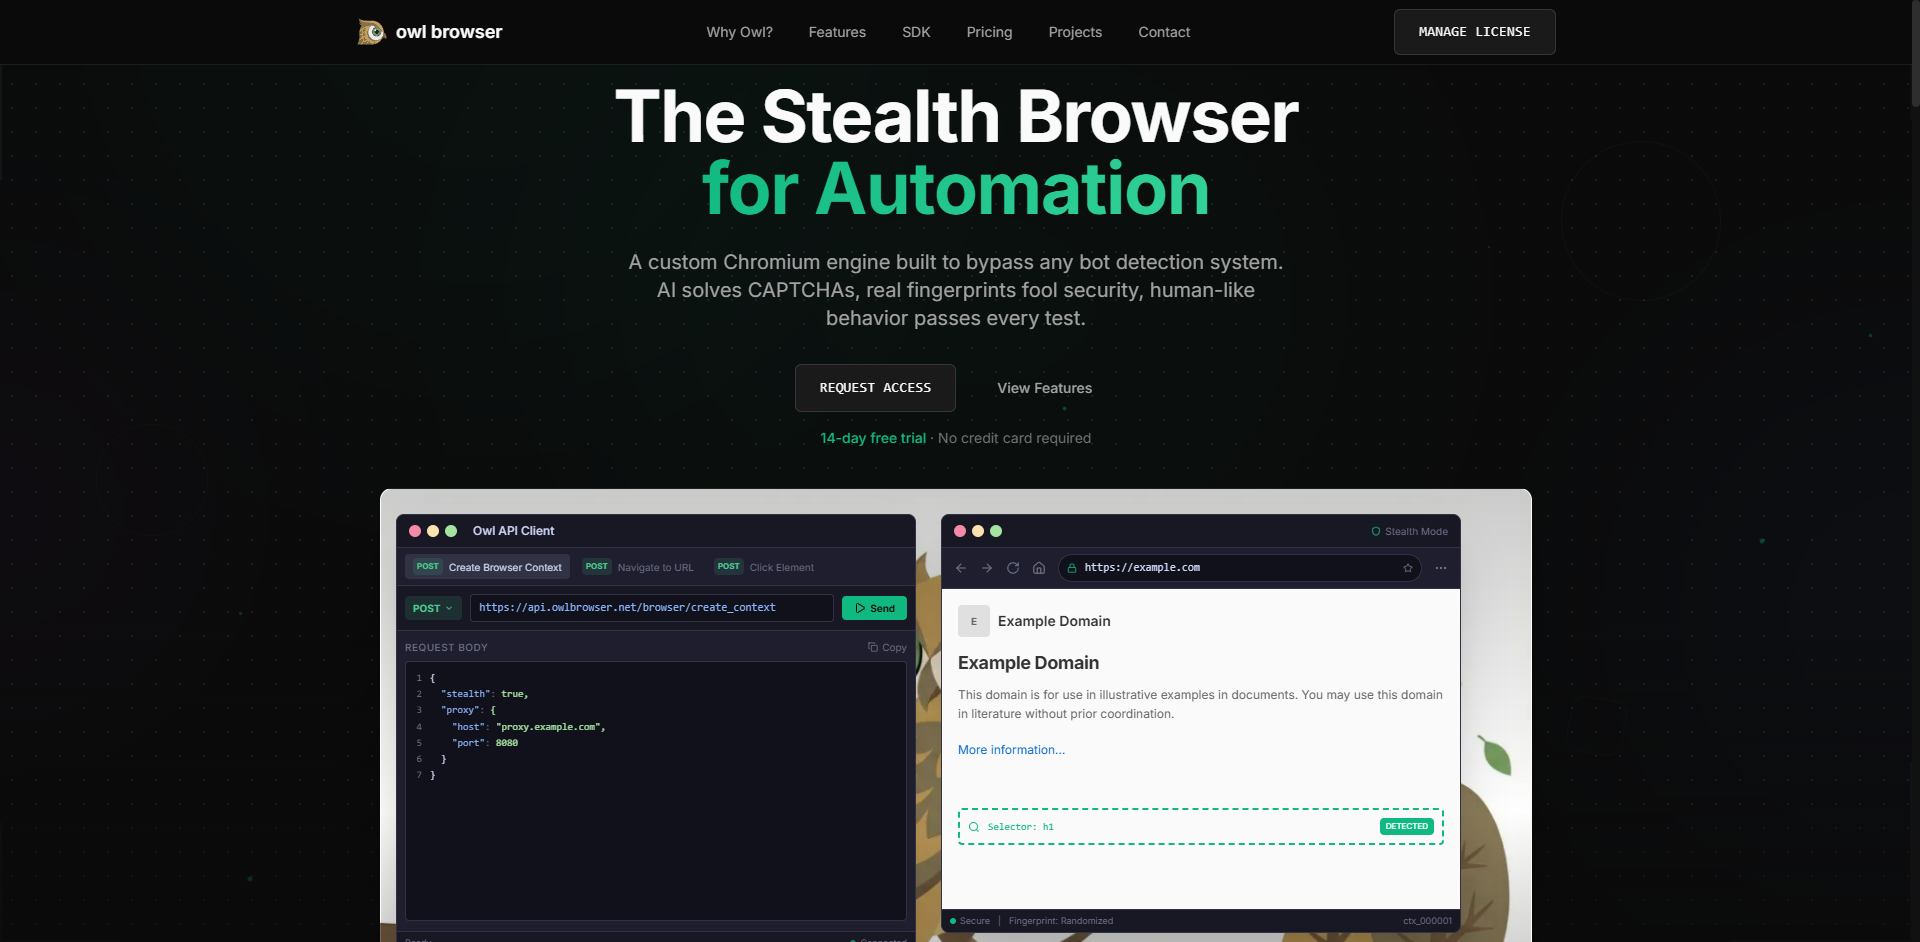Click the browser back arrow icon
The height and width of the screenshot is (942, 1920).
[961, 567]
